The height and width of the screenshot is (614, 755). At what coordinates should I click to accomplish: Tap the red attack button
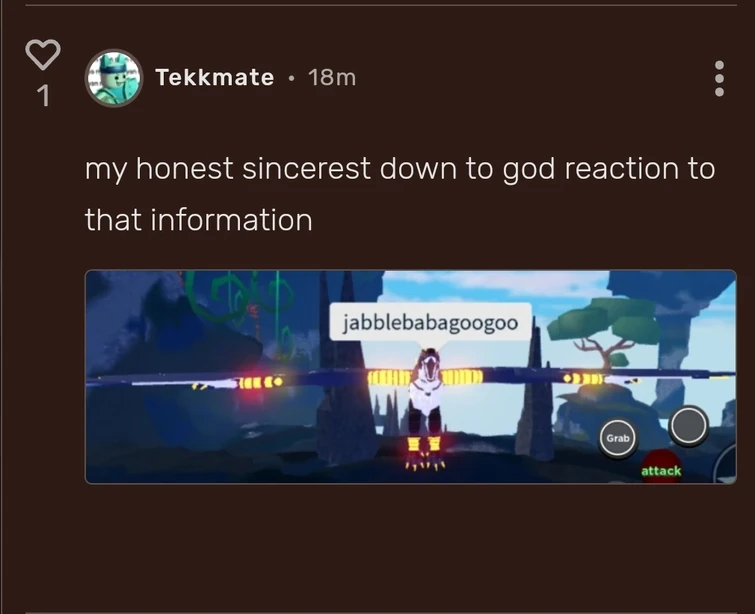(x=662, y=468)
